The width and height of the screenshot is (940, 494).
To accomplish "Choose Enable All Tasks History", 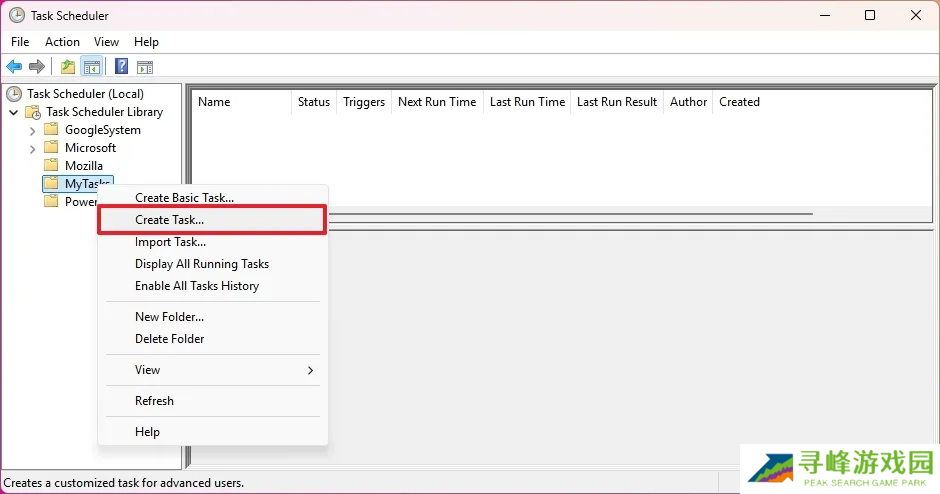I will pyautogui.click(x=196, y=286).
